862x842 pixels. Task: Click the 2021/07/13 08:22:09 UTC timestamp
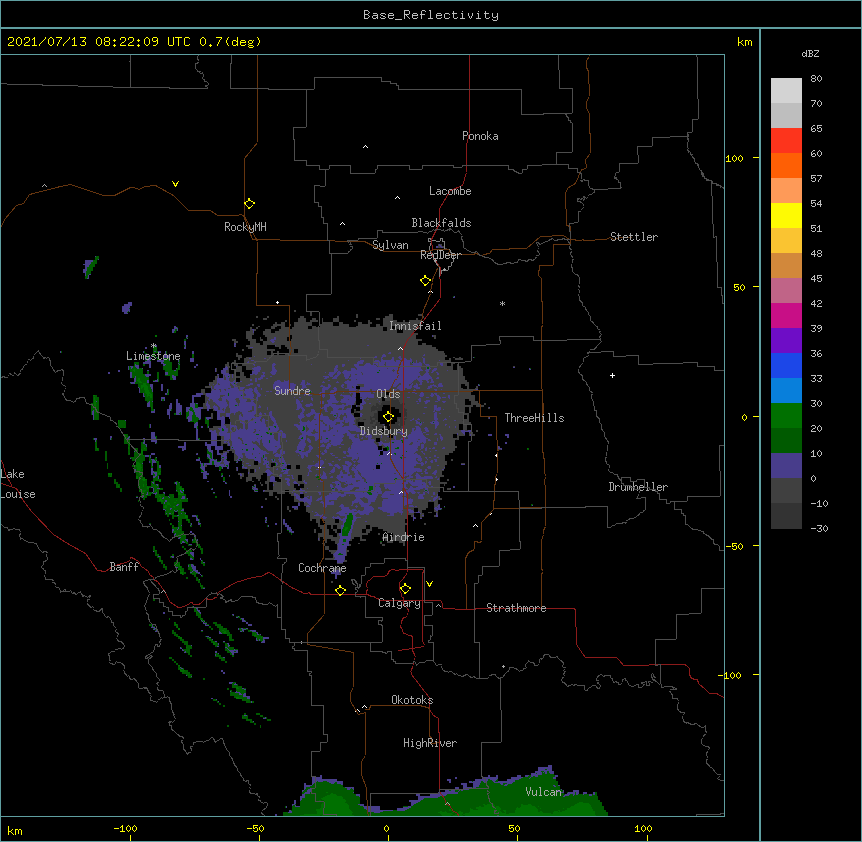(x=99, y=42)
